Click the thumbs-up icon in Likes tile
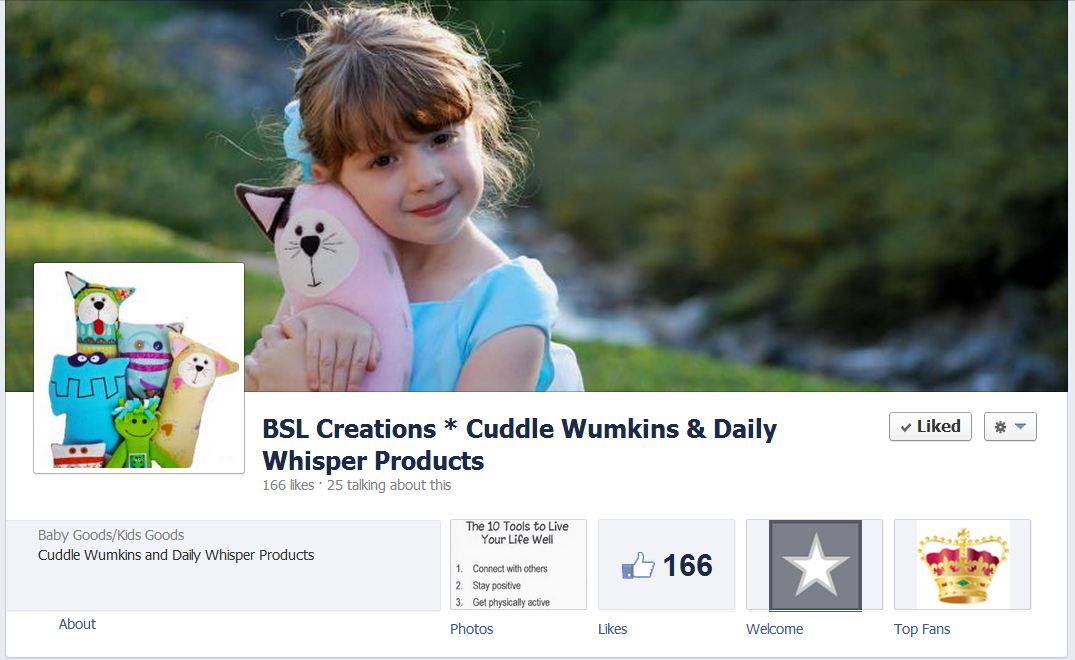Image resolution: width=1075 pixels, height=660 pixels. tap(638, 565)
